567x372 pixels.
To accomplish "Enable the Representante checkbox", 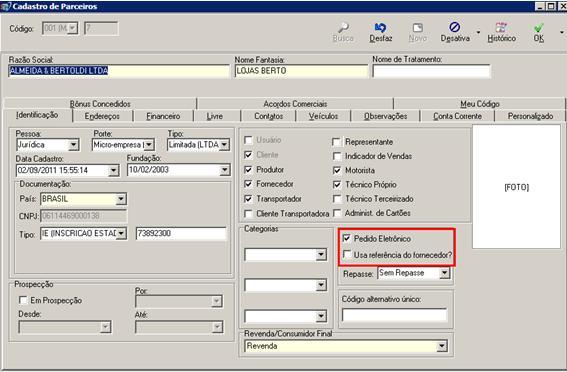I will pyautogui.click(x=337, y=142).
